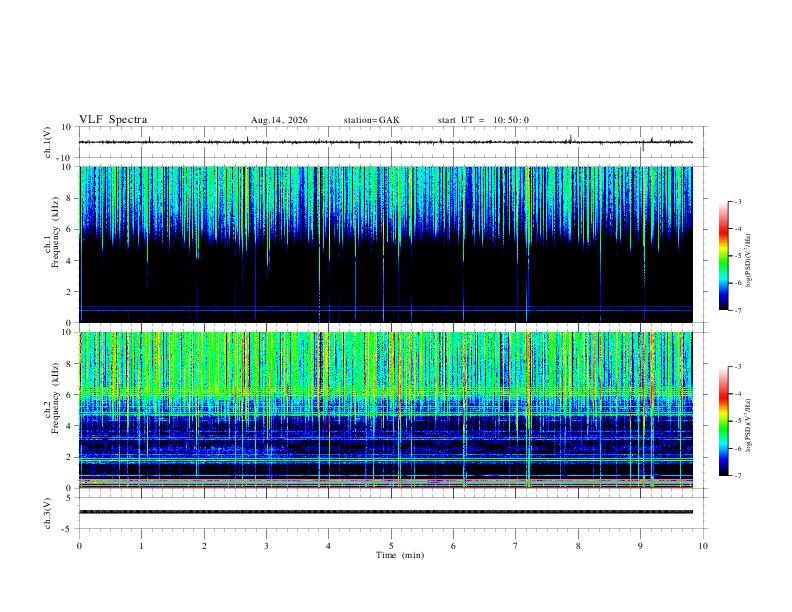This screenshot has height=612, width=792.
Task: Click the 'station=GAK' label
Action: [x=371, y=120]
